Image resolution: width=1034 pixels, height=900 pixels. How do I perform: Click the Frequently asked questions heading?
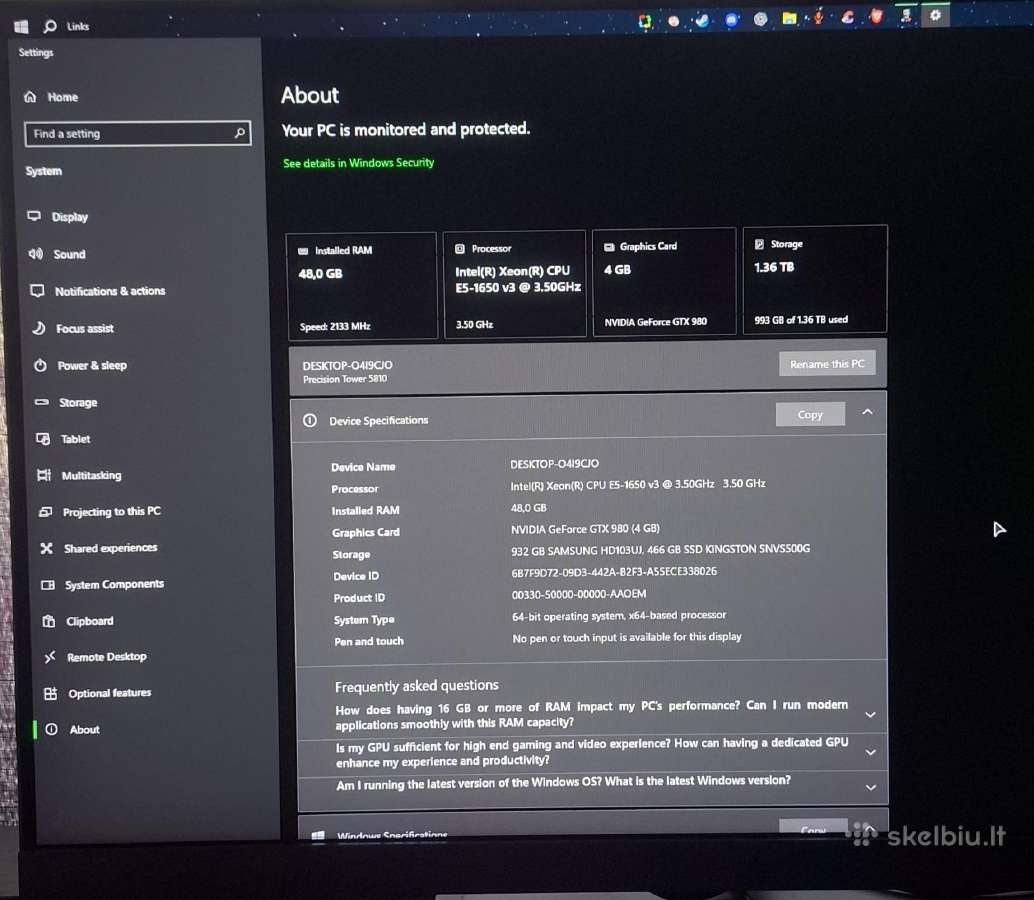417,686
